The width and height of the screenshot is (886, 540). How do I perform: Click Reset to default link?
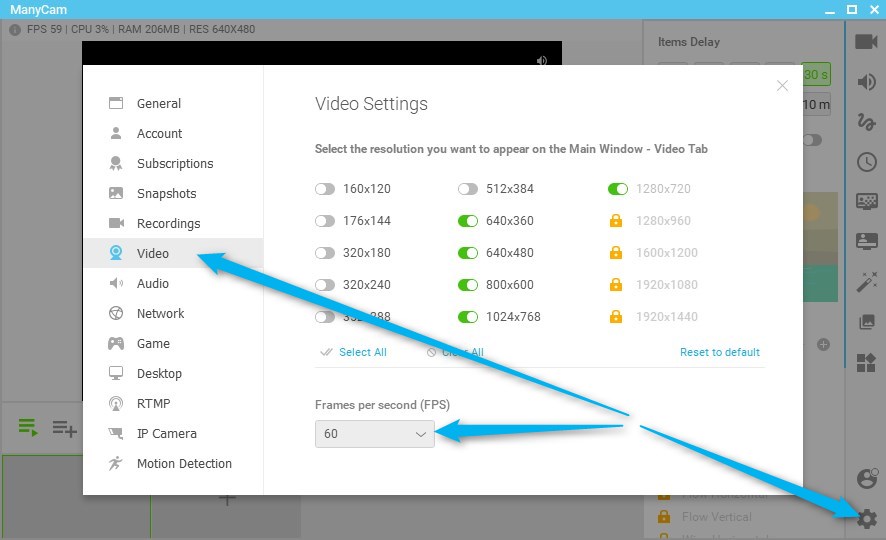click(x=719, y=352)
